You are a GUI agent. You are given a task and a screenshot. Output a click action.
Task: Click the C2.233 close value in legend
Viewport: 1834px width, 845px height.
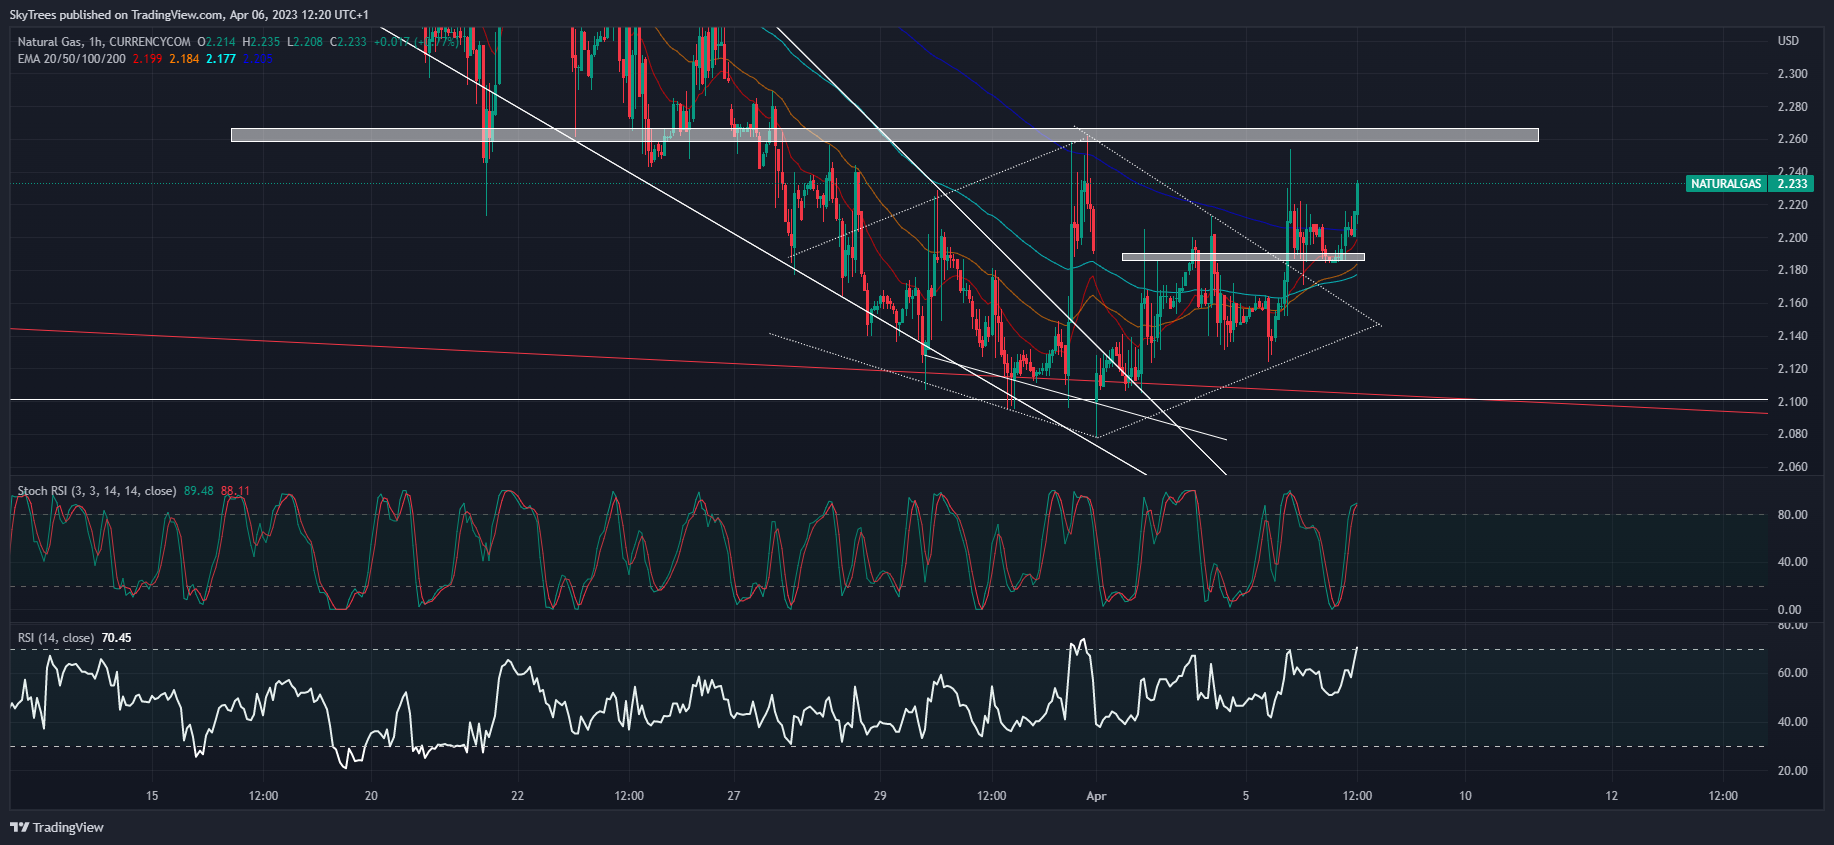click(348, 42)
